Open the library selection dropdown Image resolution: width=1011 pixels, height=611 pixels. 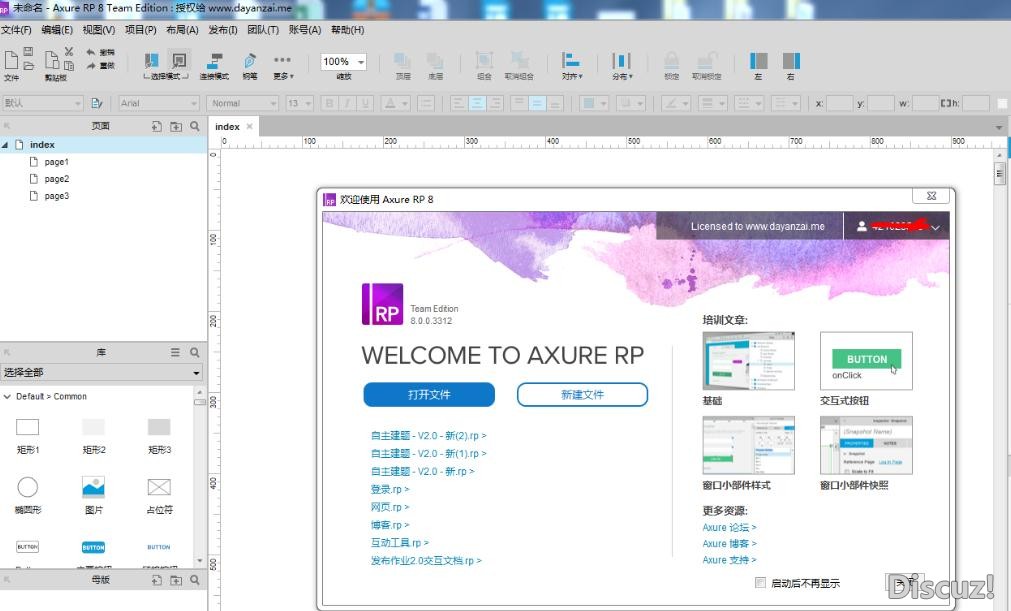pyautogui.click(x=102, y=373)
